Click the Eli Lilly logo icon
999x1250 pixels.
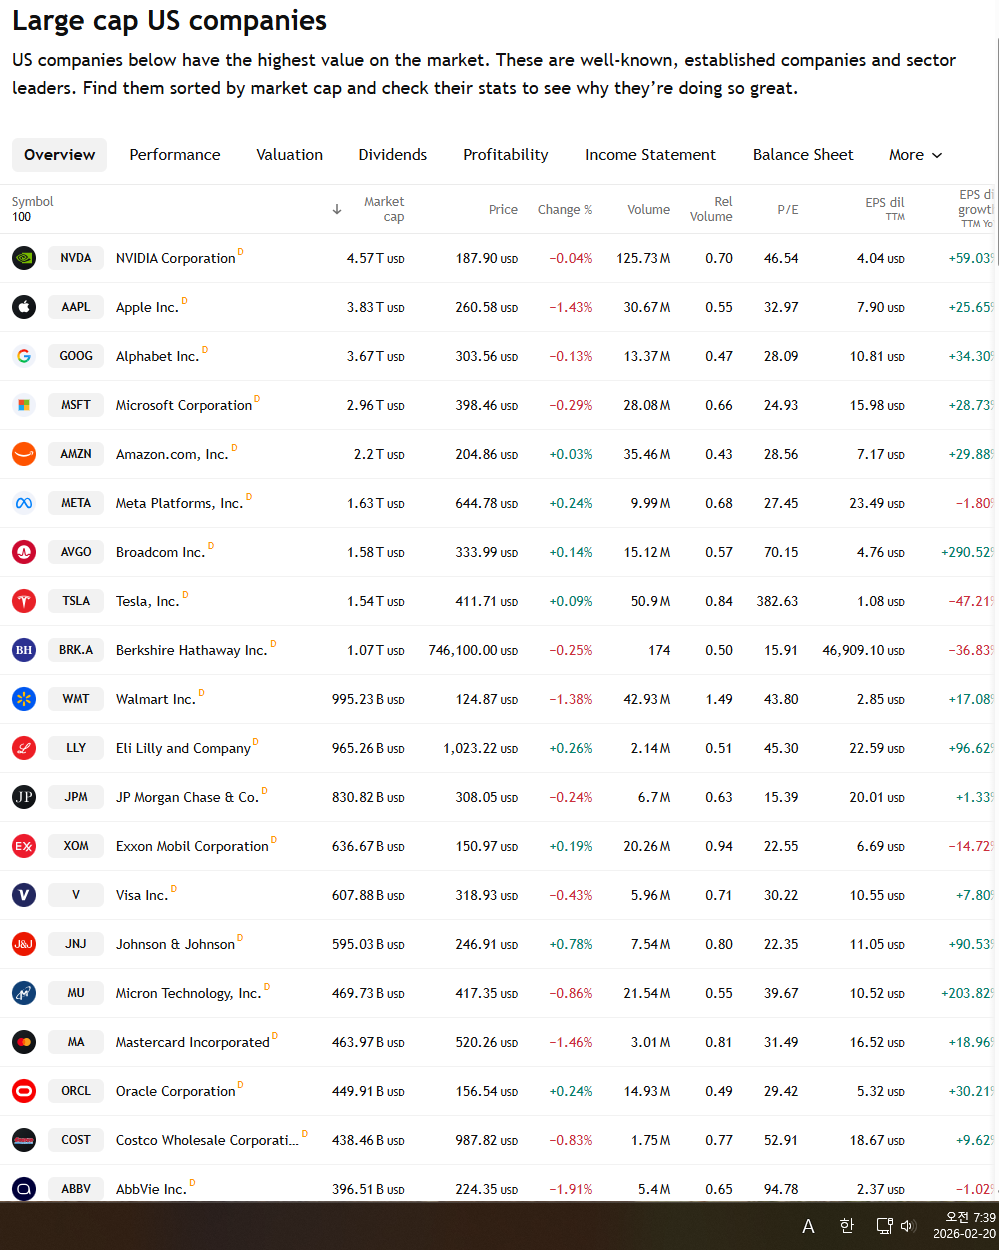tap(24, 748)
